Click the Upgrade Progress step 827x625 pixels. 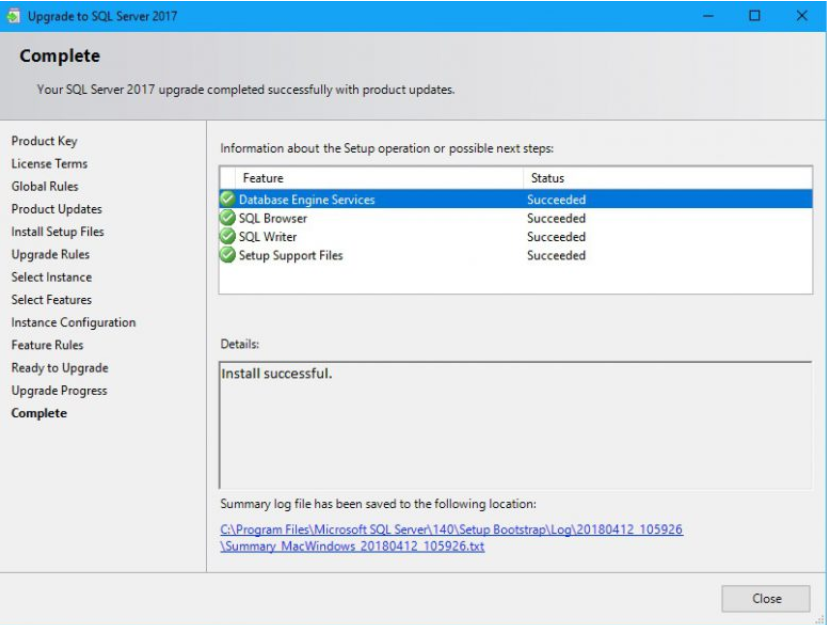[x=59, y=390]
